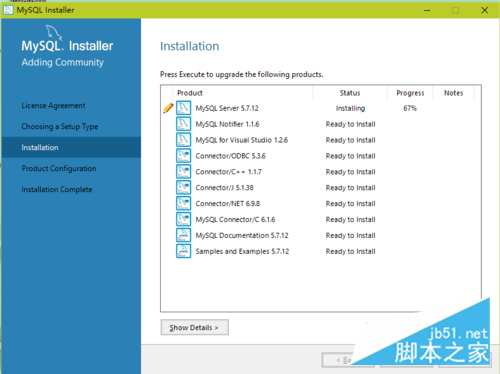This screenshot has height=374, width=500.
Task: Click the Status column header
Action: point(350,93)
